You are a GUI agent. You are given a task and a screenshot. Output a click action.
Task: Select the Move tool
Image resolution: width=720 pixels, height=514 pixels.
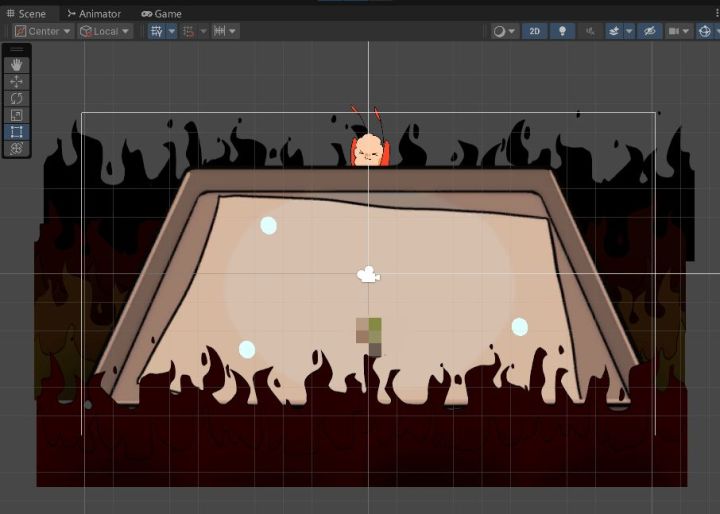[x=17, y=82]
